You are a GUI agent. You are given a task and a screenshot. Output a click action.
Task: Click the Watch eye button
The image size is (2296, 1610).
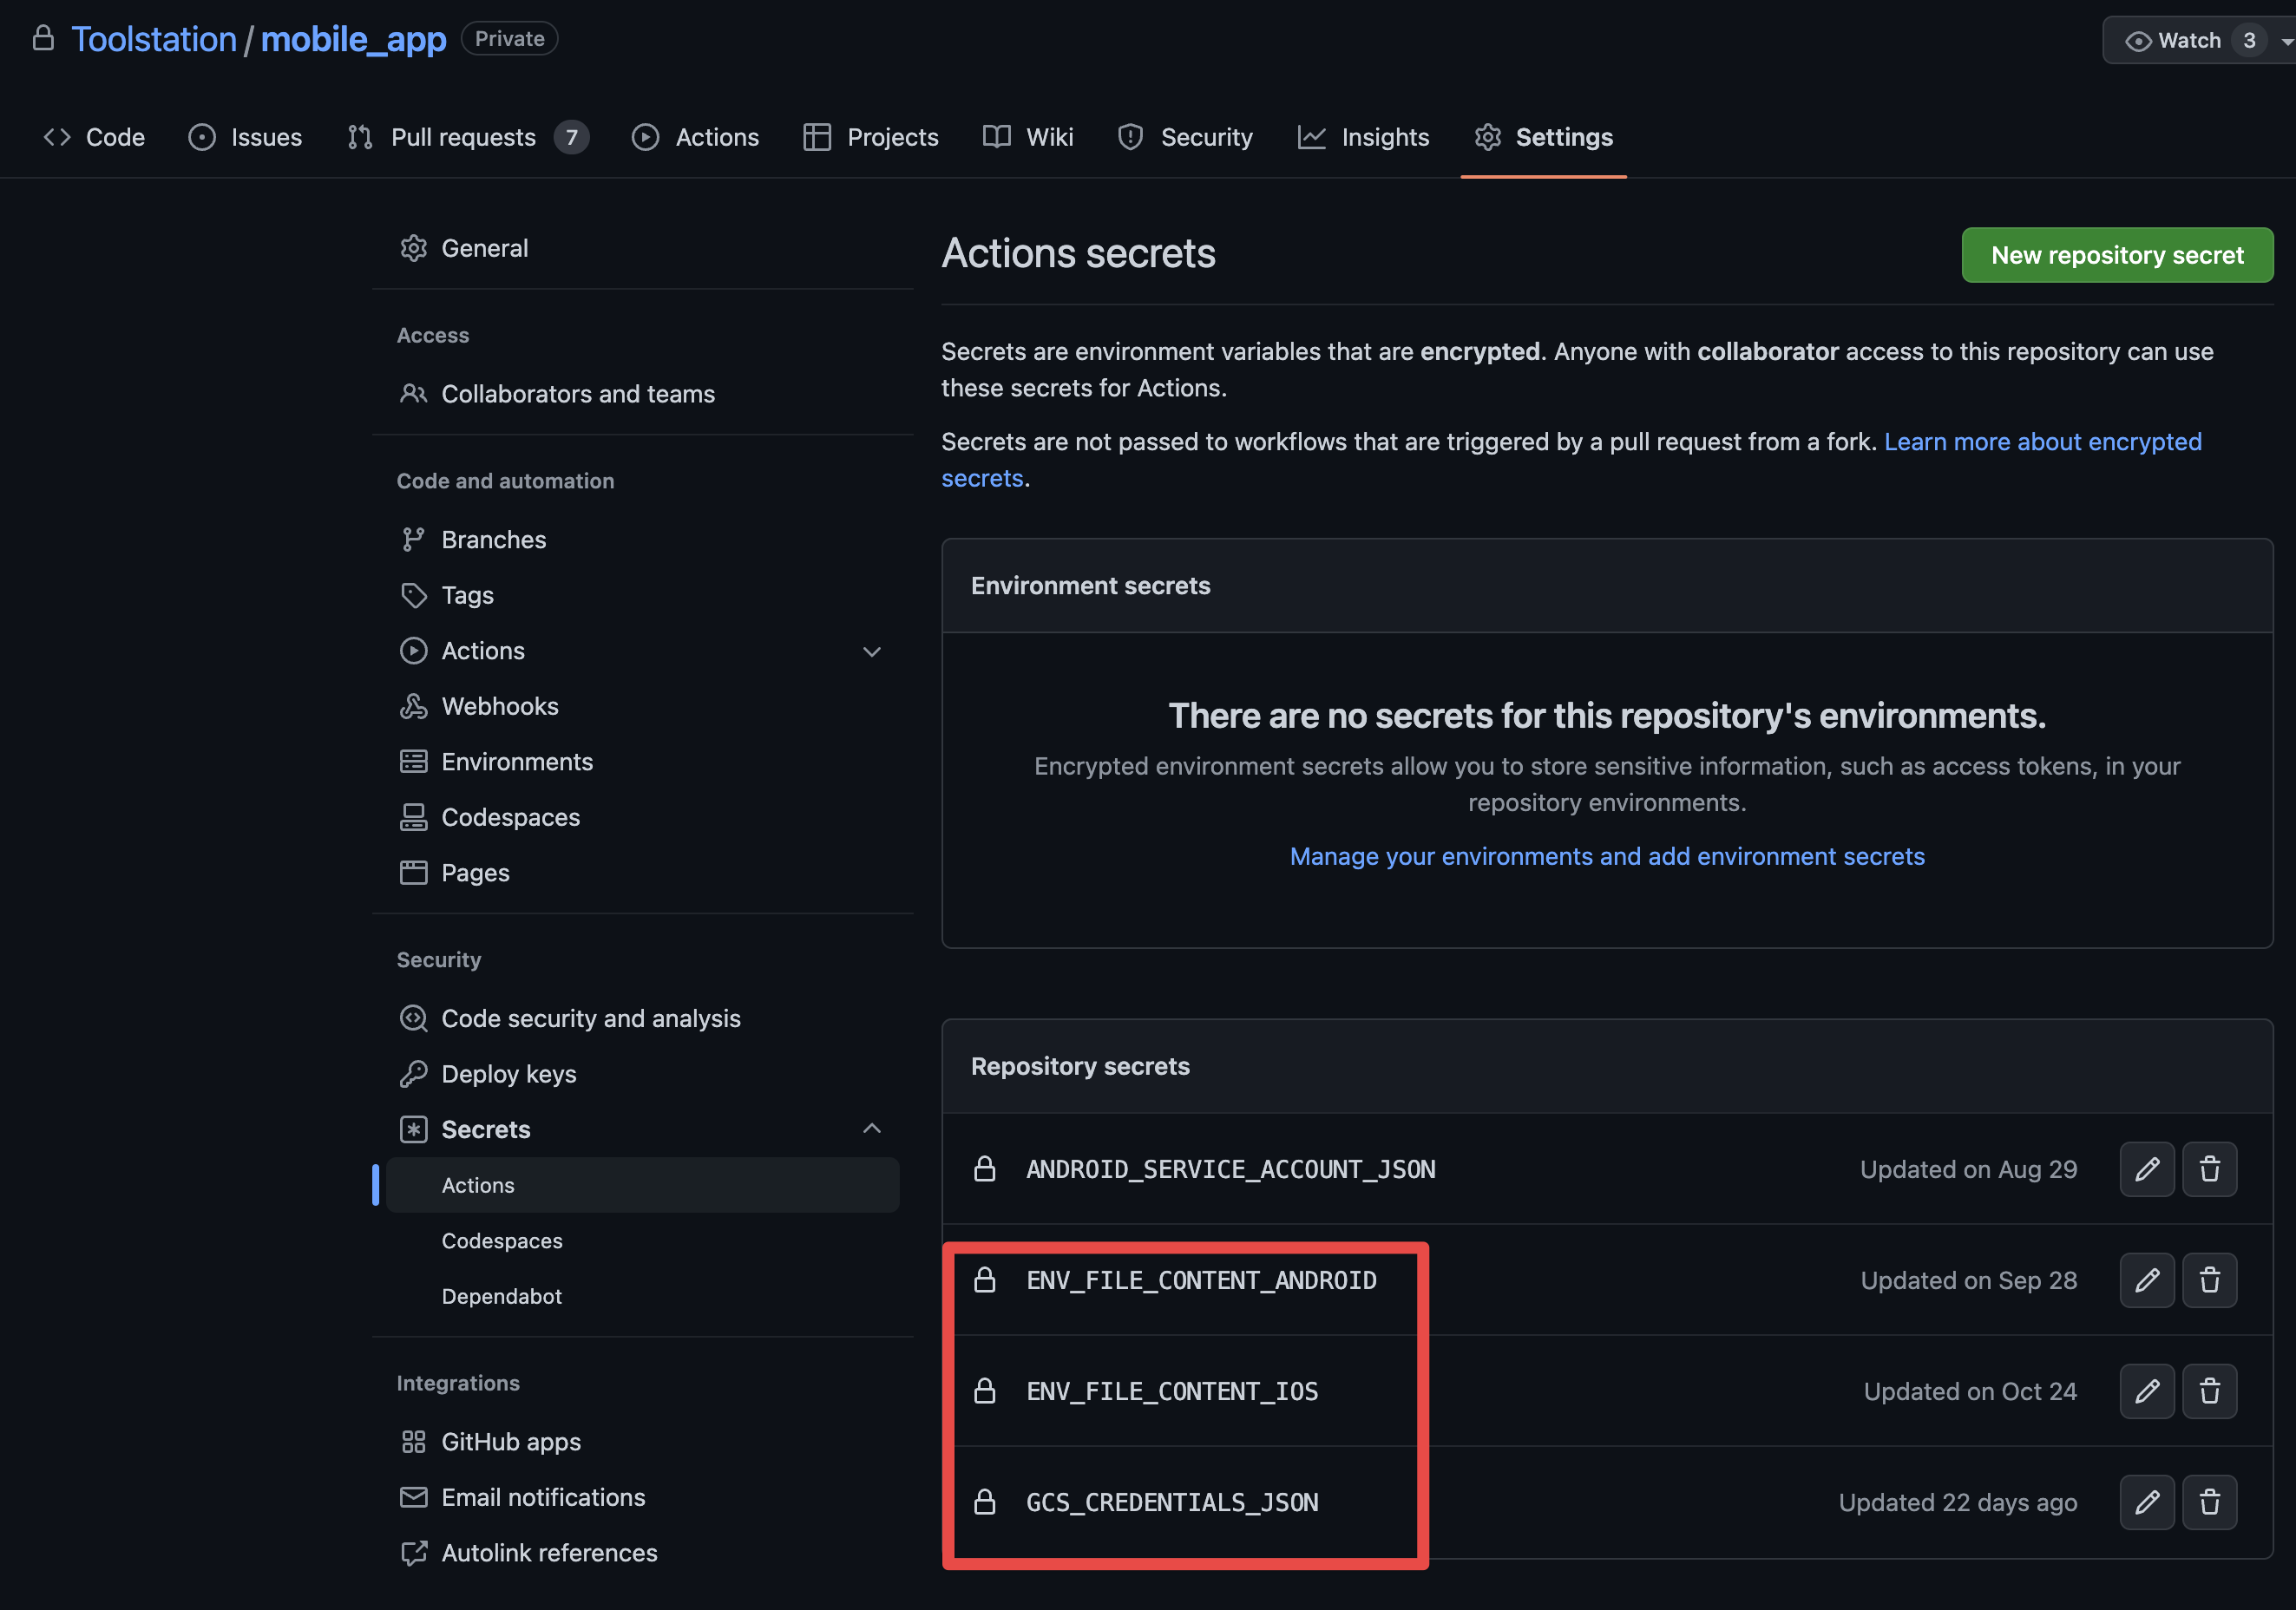(x=2139, y=40)
